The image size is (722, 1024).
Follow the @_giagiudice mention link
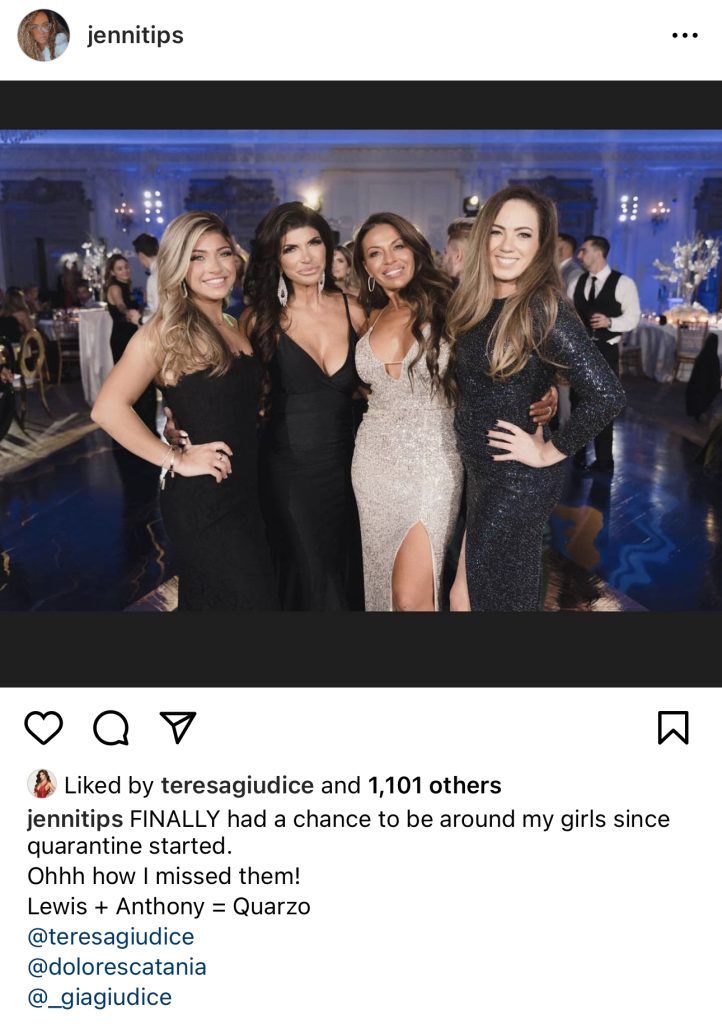click(100, 997)
